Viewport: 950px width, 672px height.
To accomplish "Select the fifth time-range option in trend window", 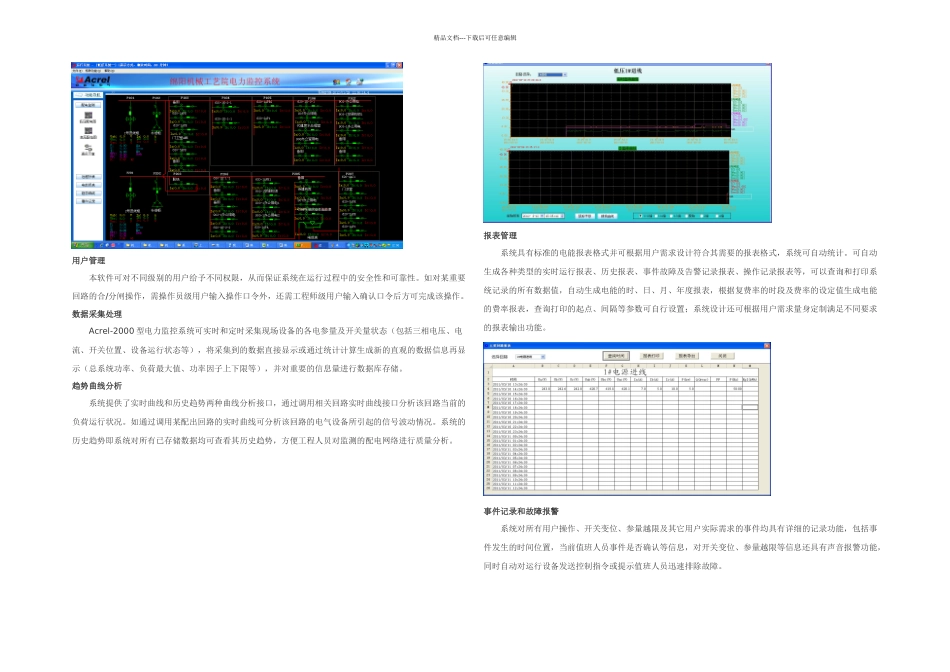I will 705,216.
